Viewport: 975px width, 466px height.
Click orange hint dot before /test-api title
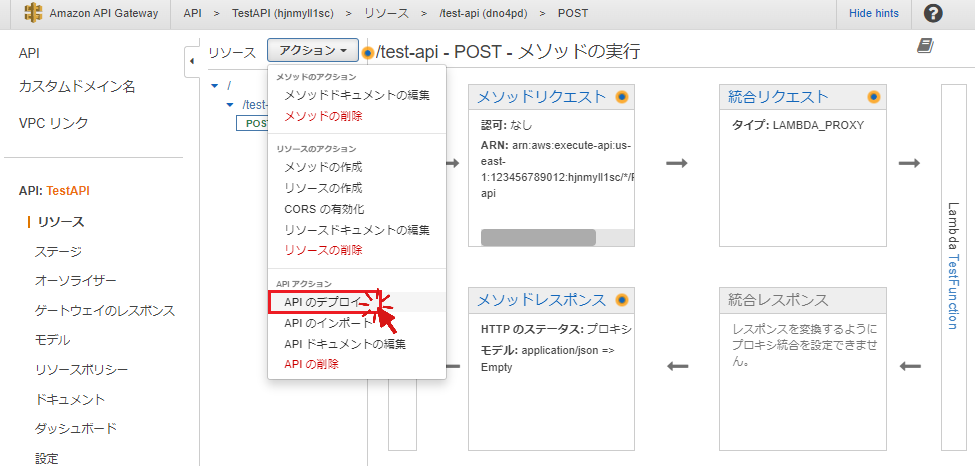[367, 52]
